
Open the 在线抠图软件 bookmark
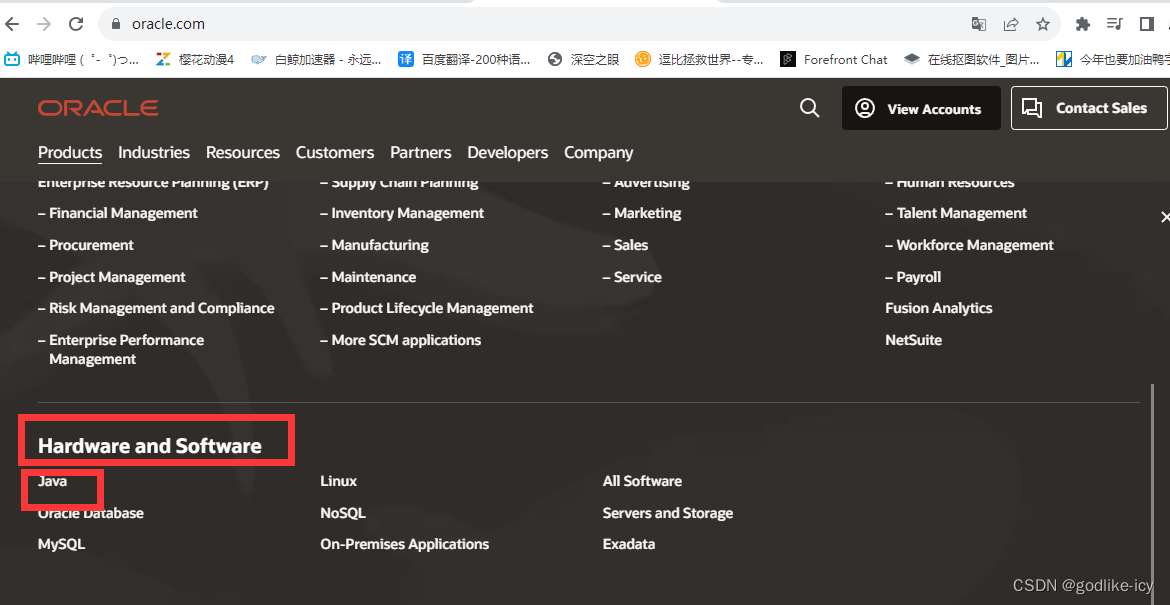point(972,60)
